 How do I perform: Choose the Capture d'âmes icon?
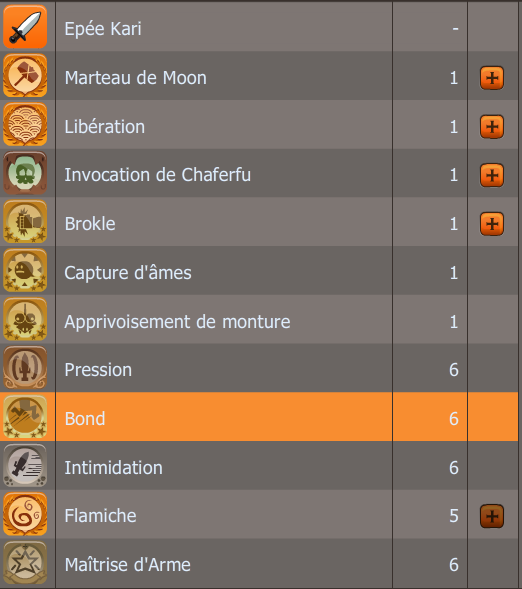25,270
